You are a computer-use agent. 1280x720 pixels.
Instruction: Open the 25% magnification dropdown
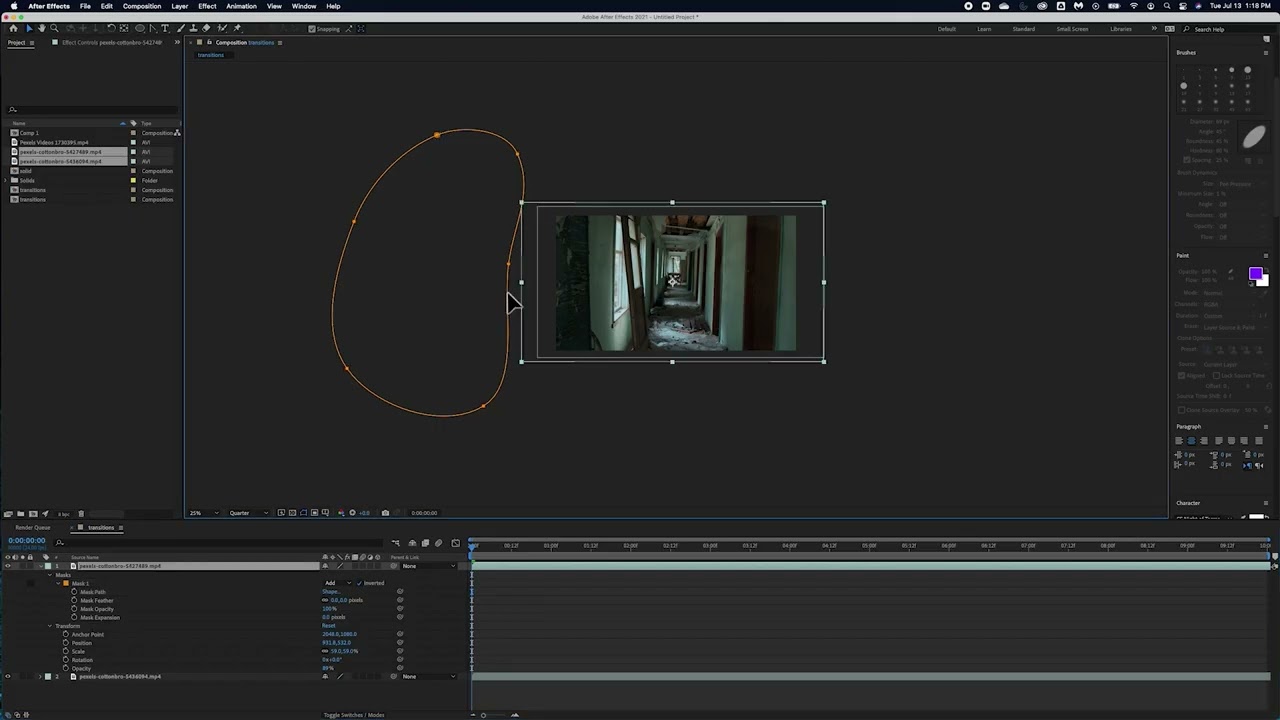pos(204,513)
